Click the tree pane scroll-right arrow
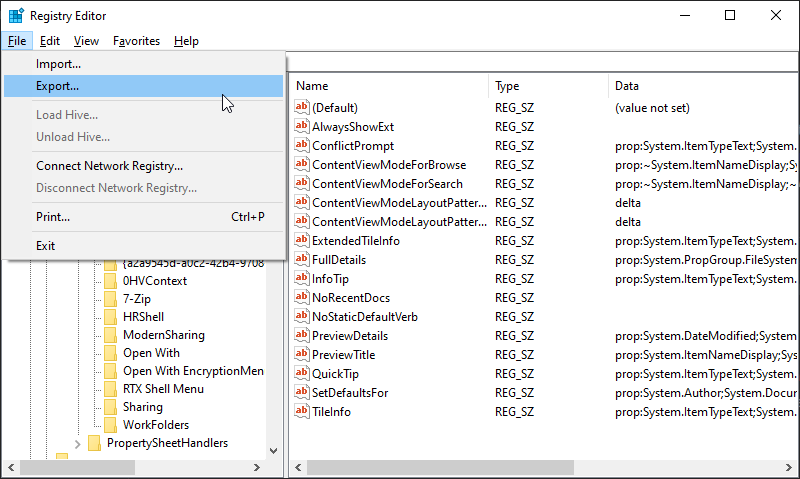The image size is (800, 479). tap(257, 467)
